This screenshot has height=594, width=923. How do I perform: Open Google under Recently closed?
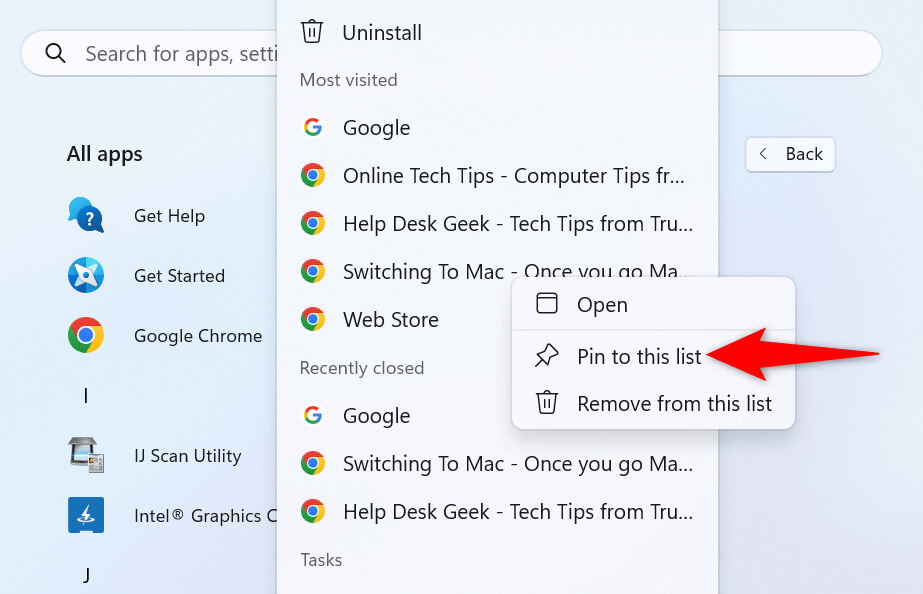coord(376,416)
